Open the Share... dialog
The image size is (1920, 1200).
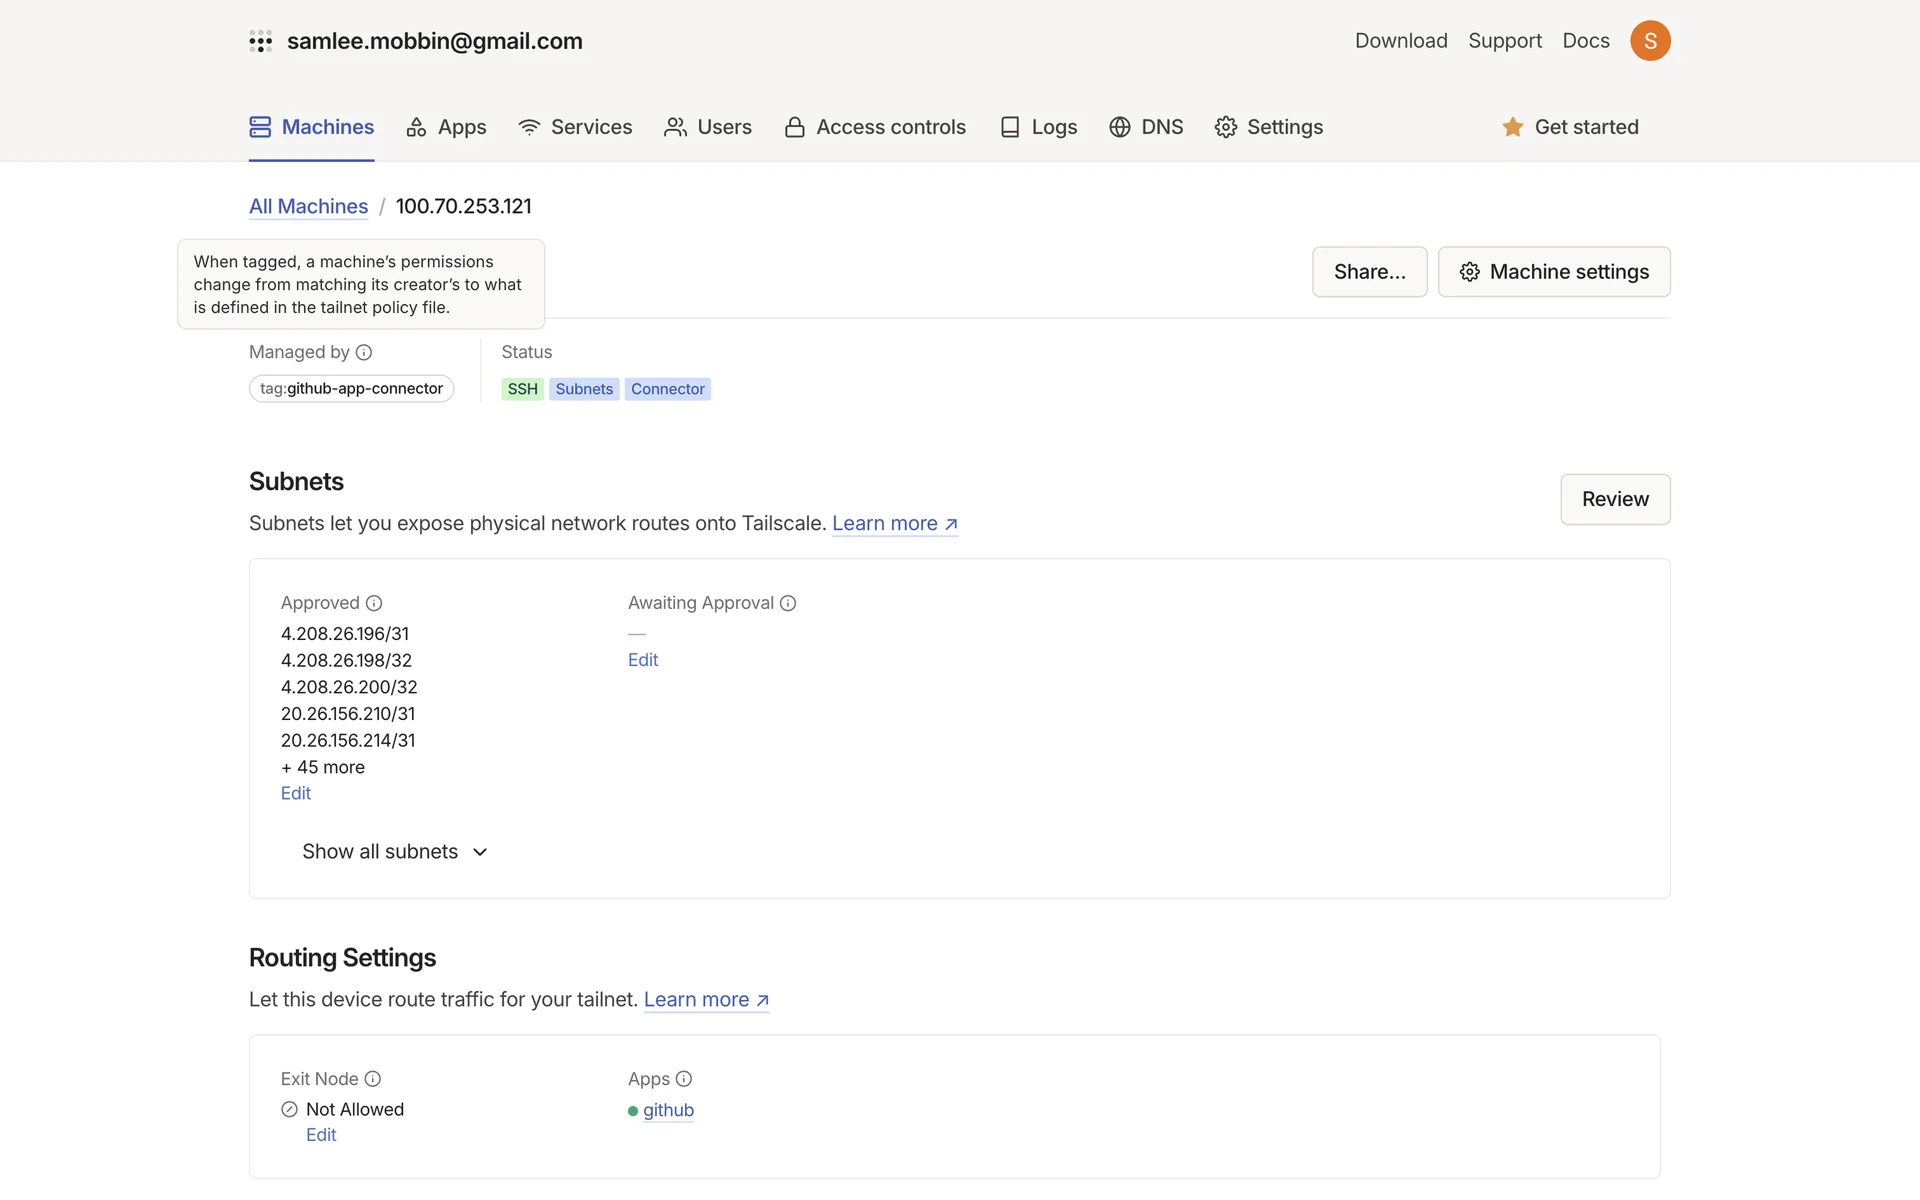point(1369,272)
